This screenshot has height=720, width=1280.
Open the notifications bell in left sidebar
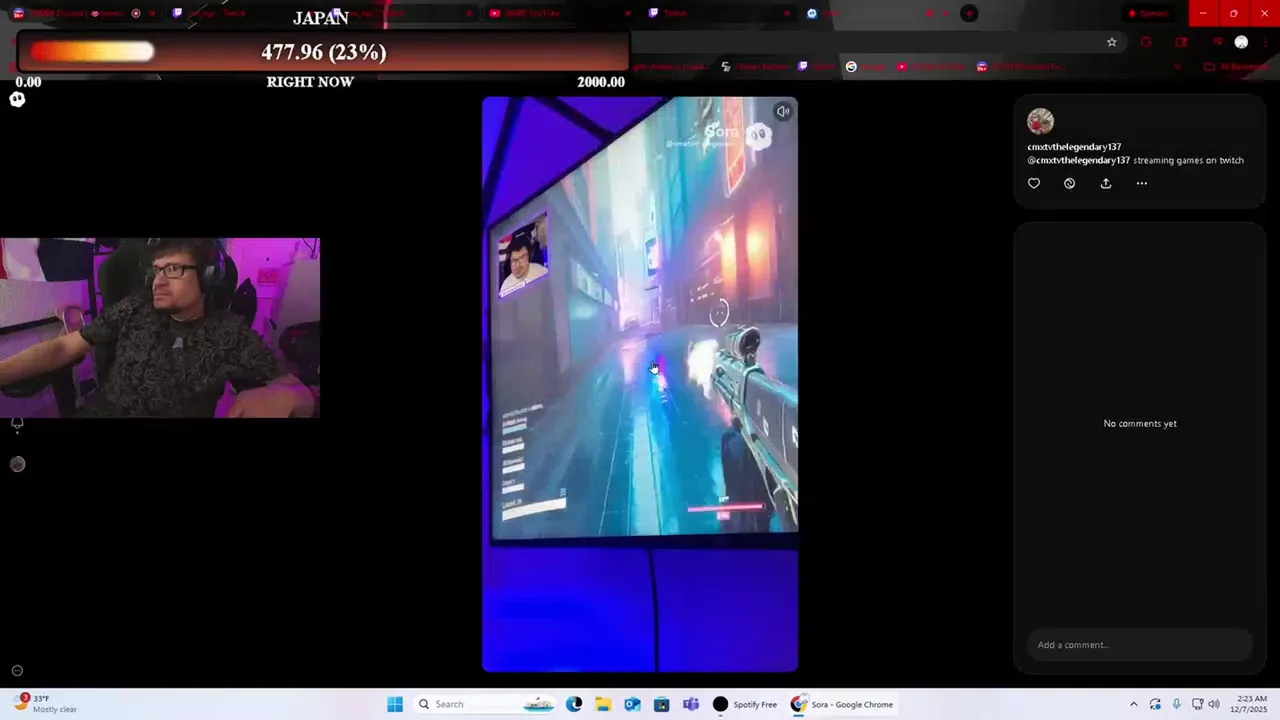tap(17, 424)
